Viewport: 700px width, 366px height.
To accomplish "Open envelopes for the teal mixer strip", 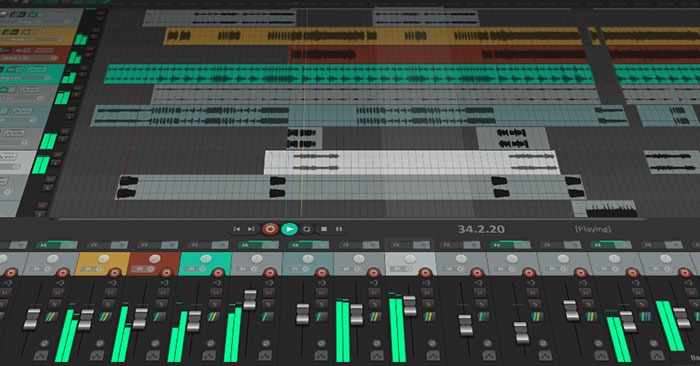I will 209,356.
